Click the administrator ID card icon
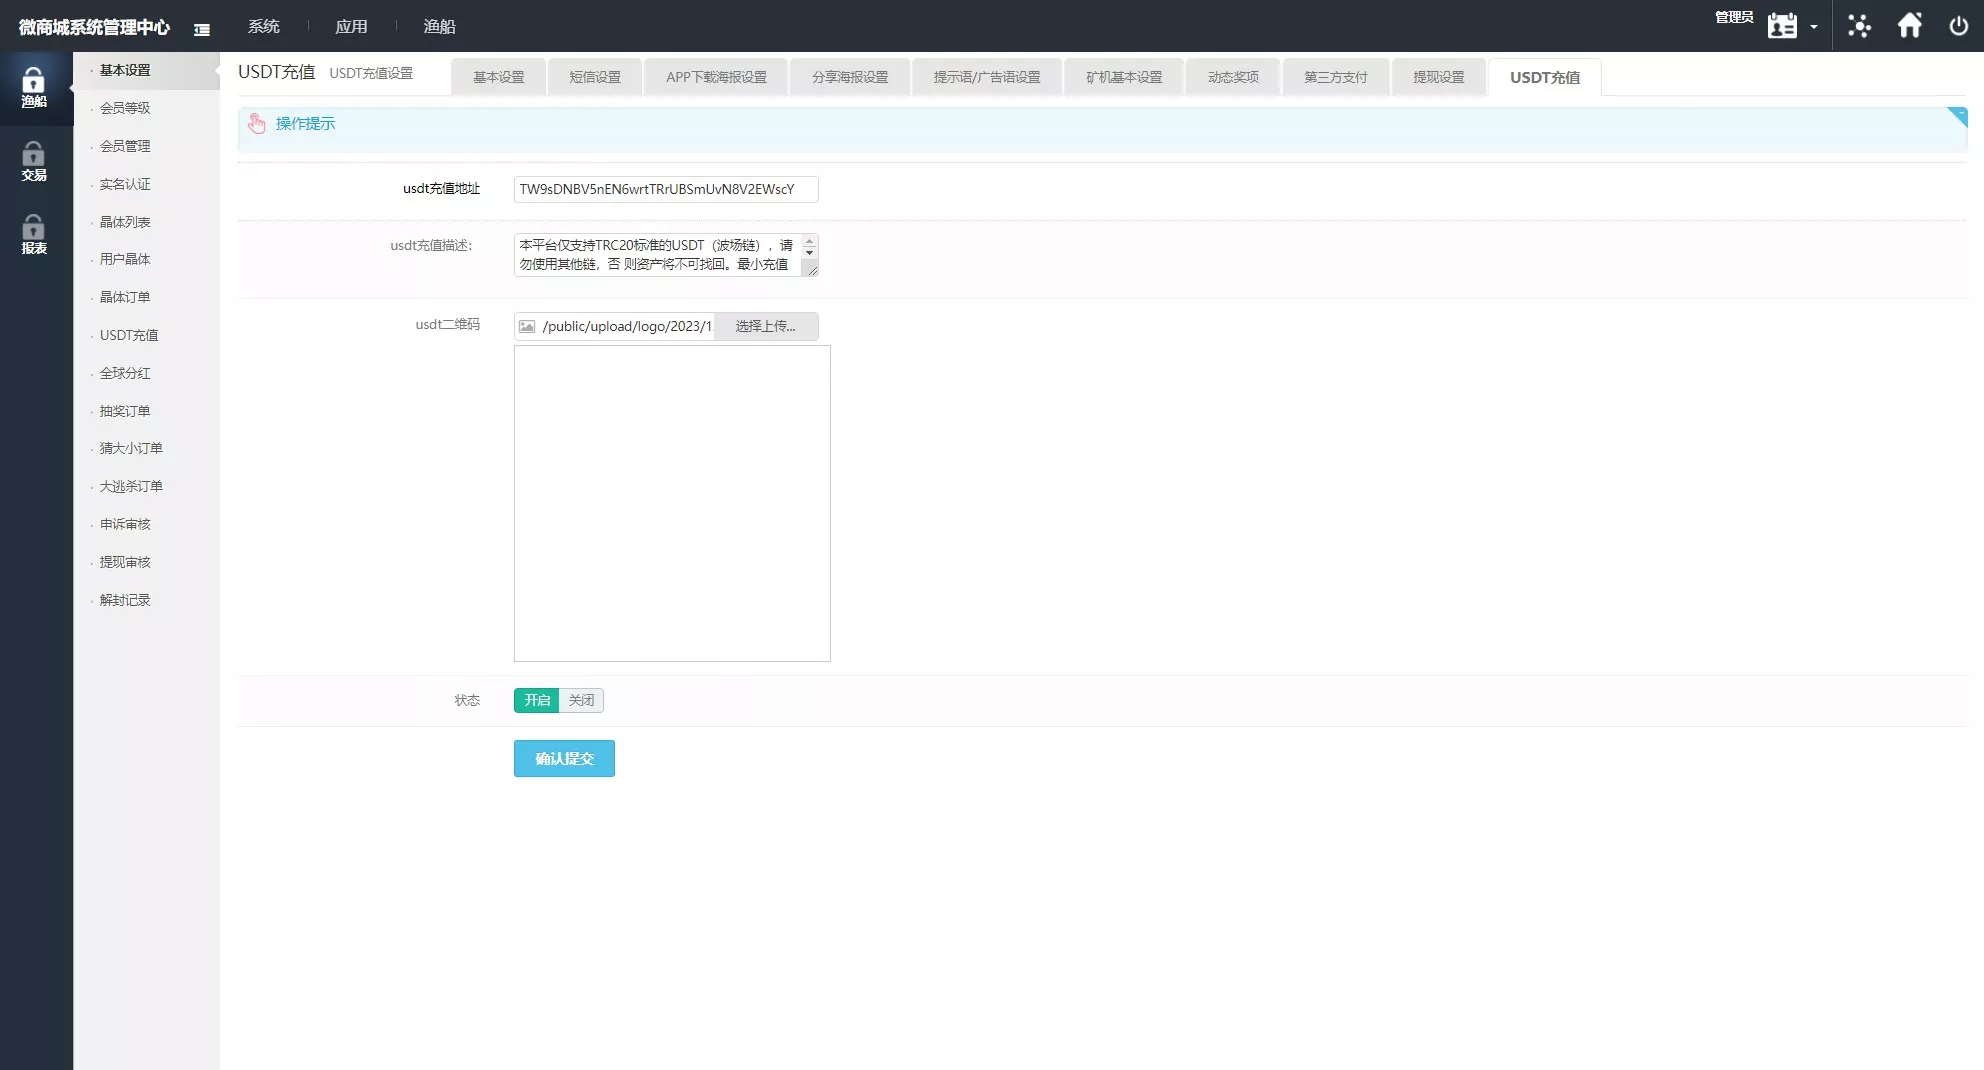Viewport: 1984px width, 1070px height. pos(1782,26)
